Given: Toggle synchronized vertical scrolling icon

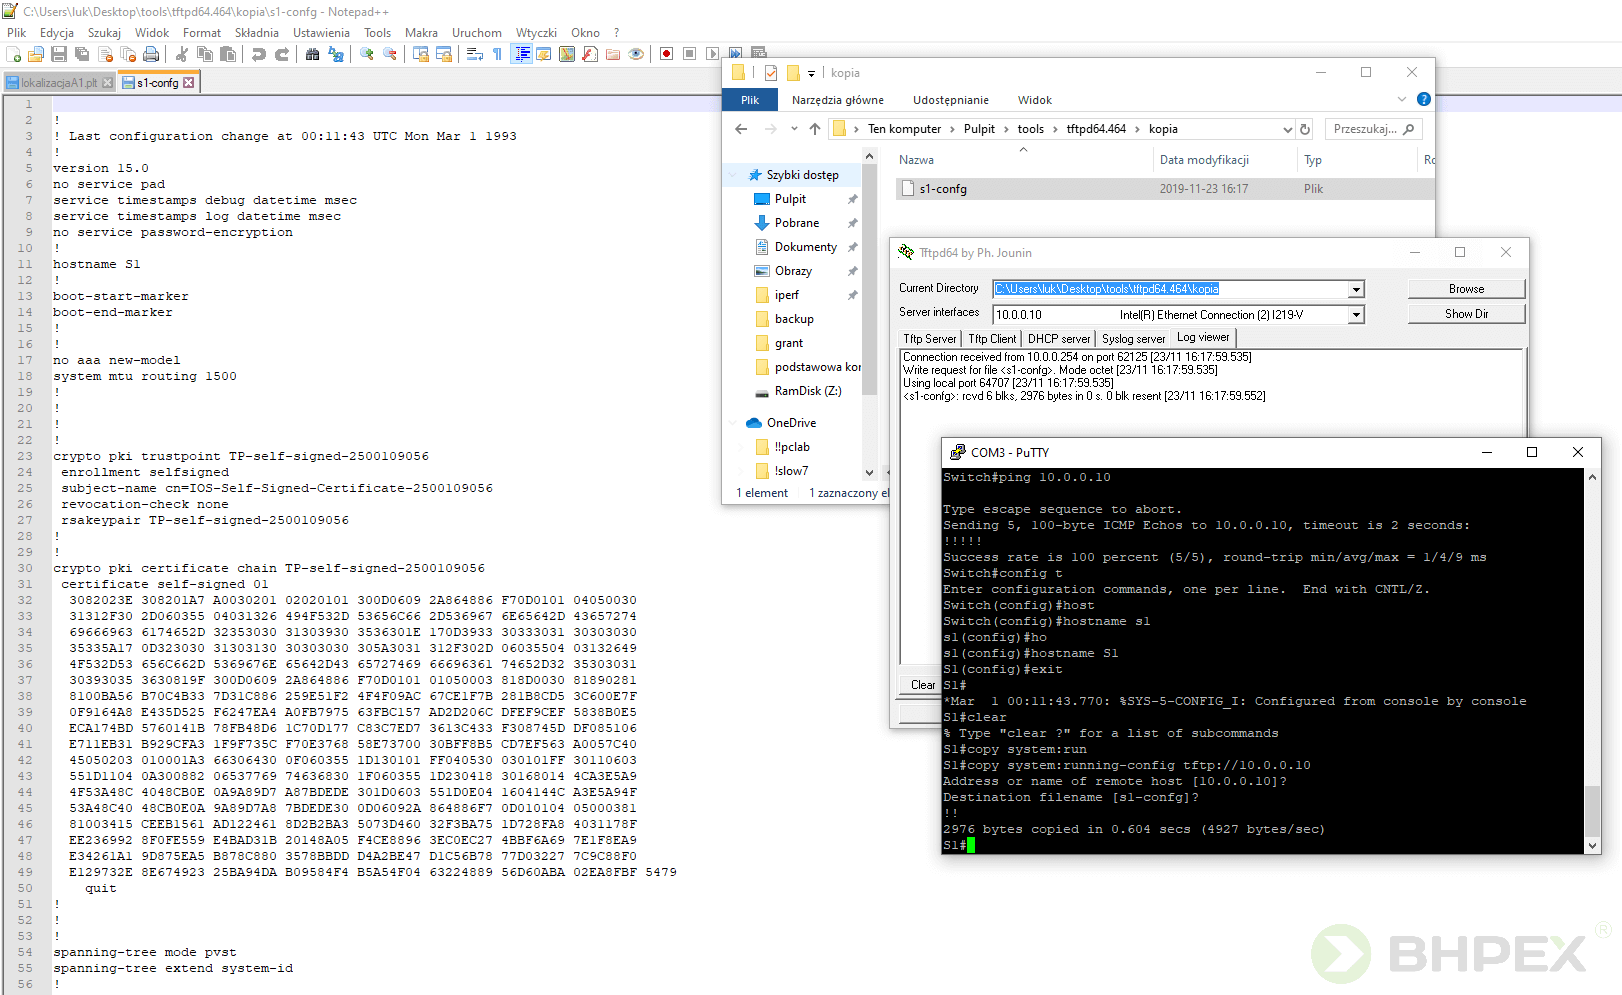Looking at the screenshot, I should click(421, 54).
